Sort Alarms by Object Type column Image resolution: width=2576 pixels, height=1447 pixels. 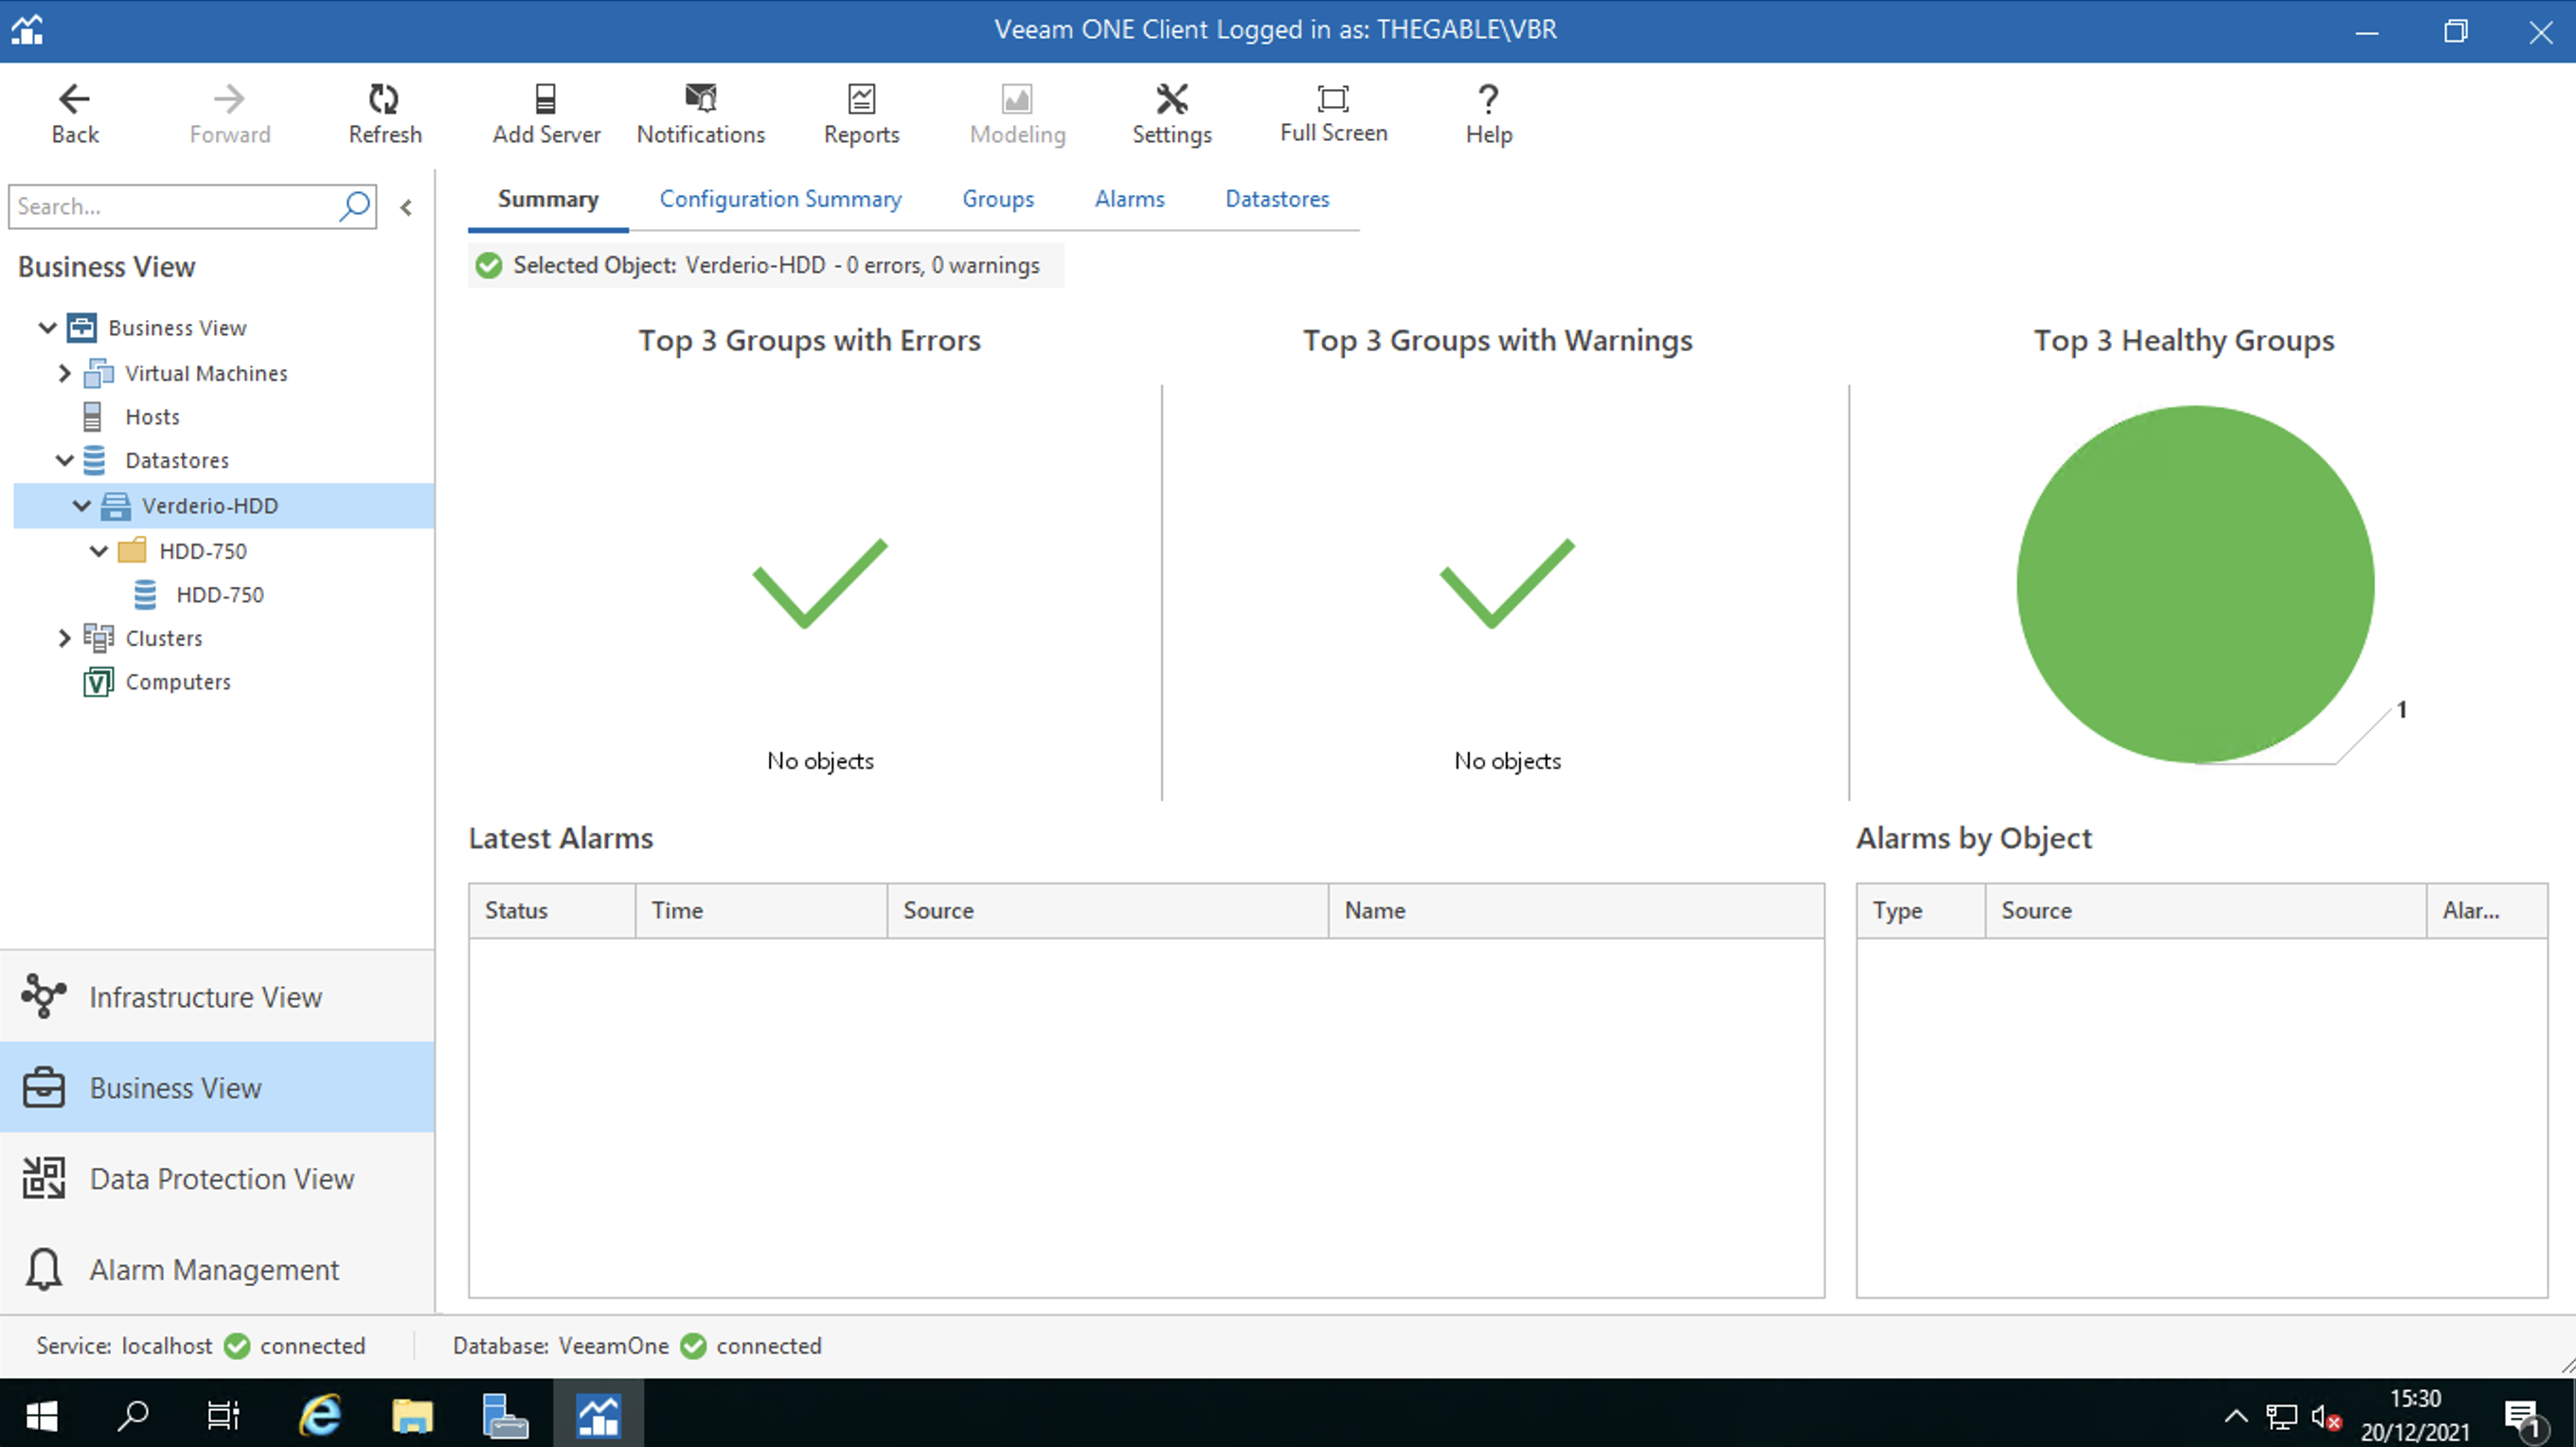pos(1921,910)
